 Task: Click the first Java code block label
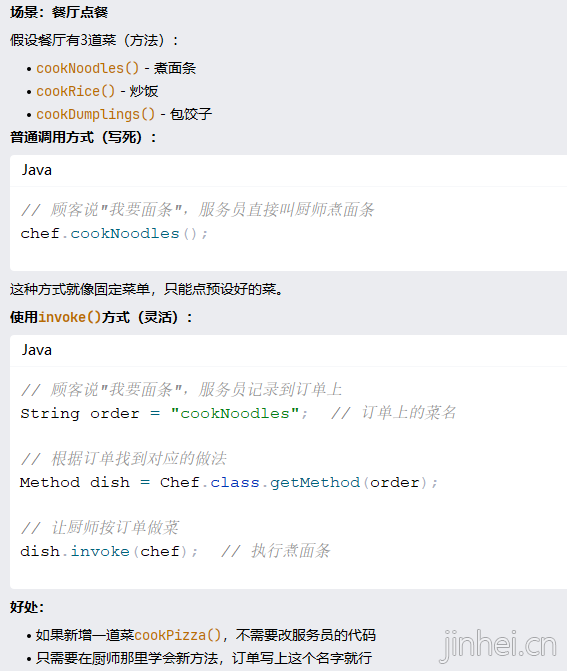point(37,170)
